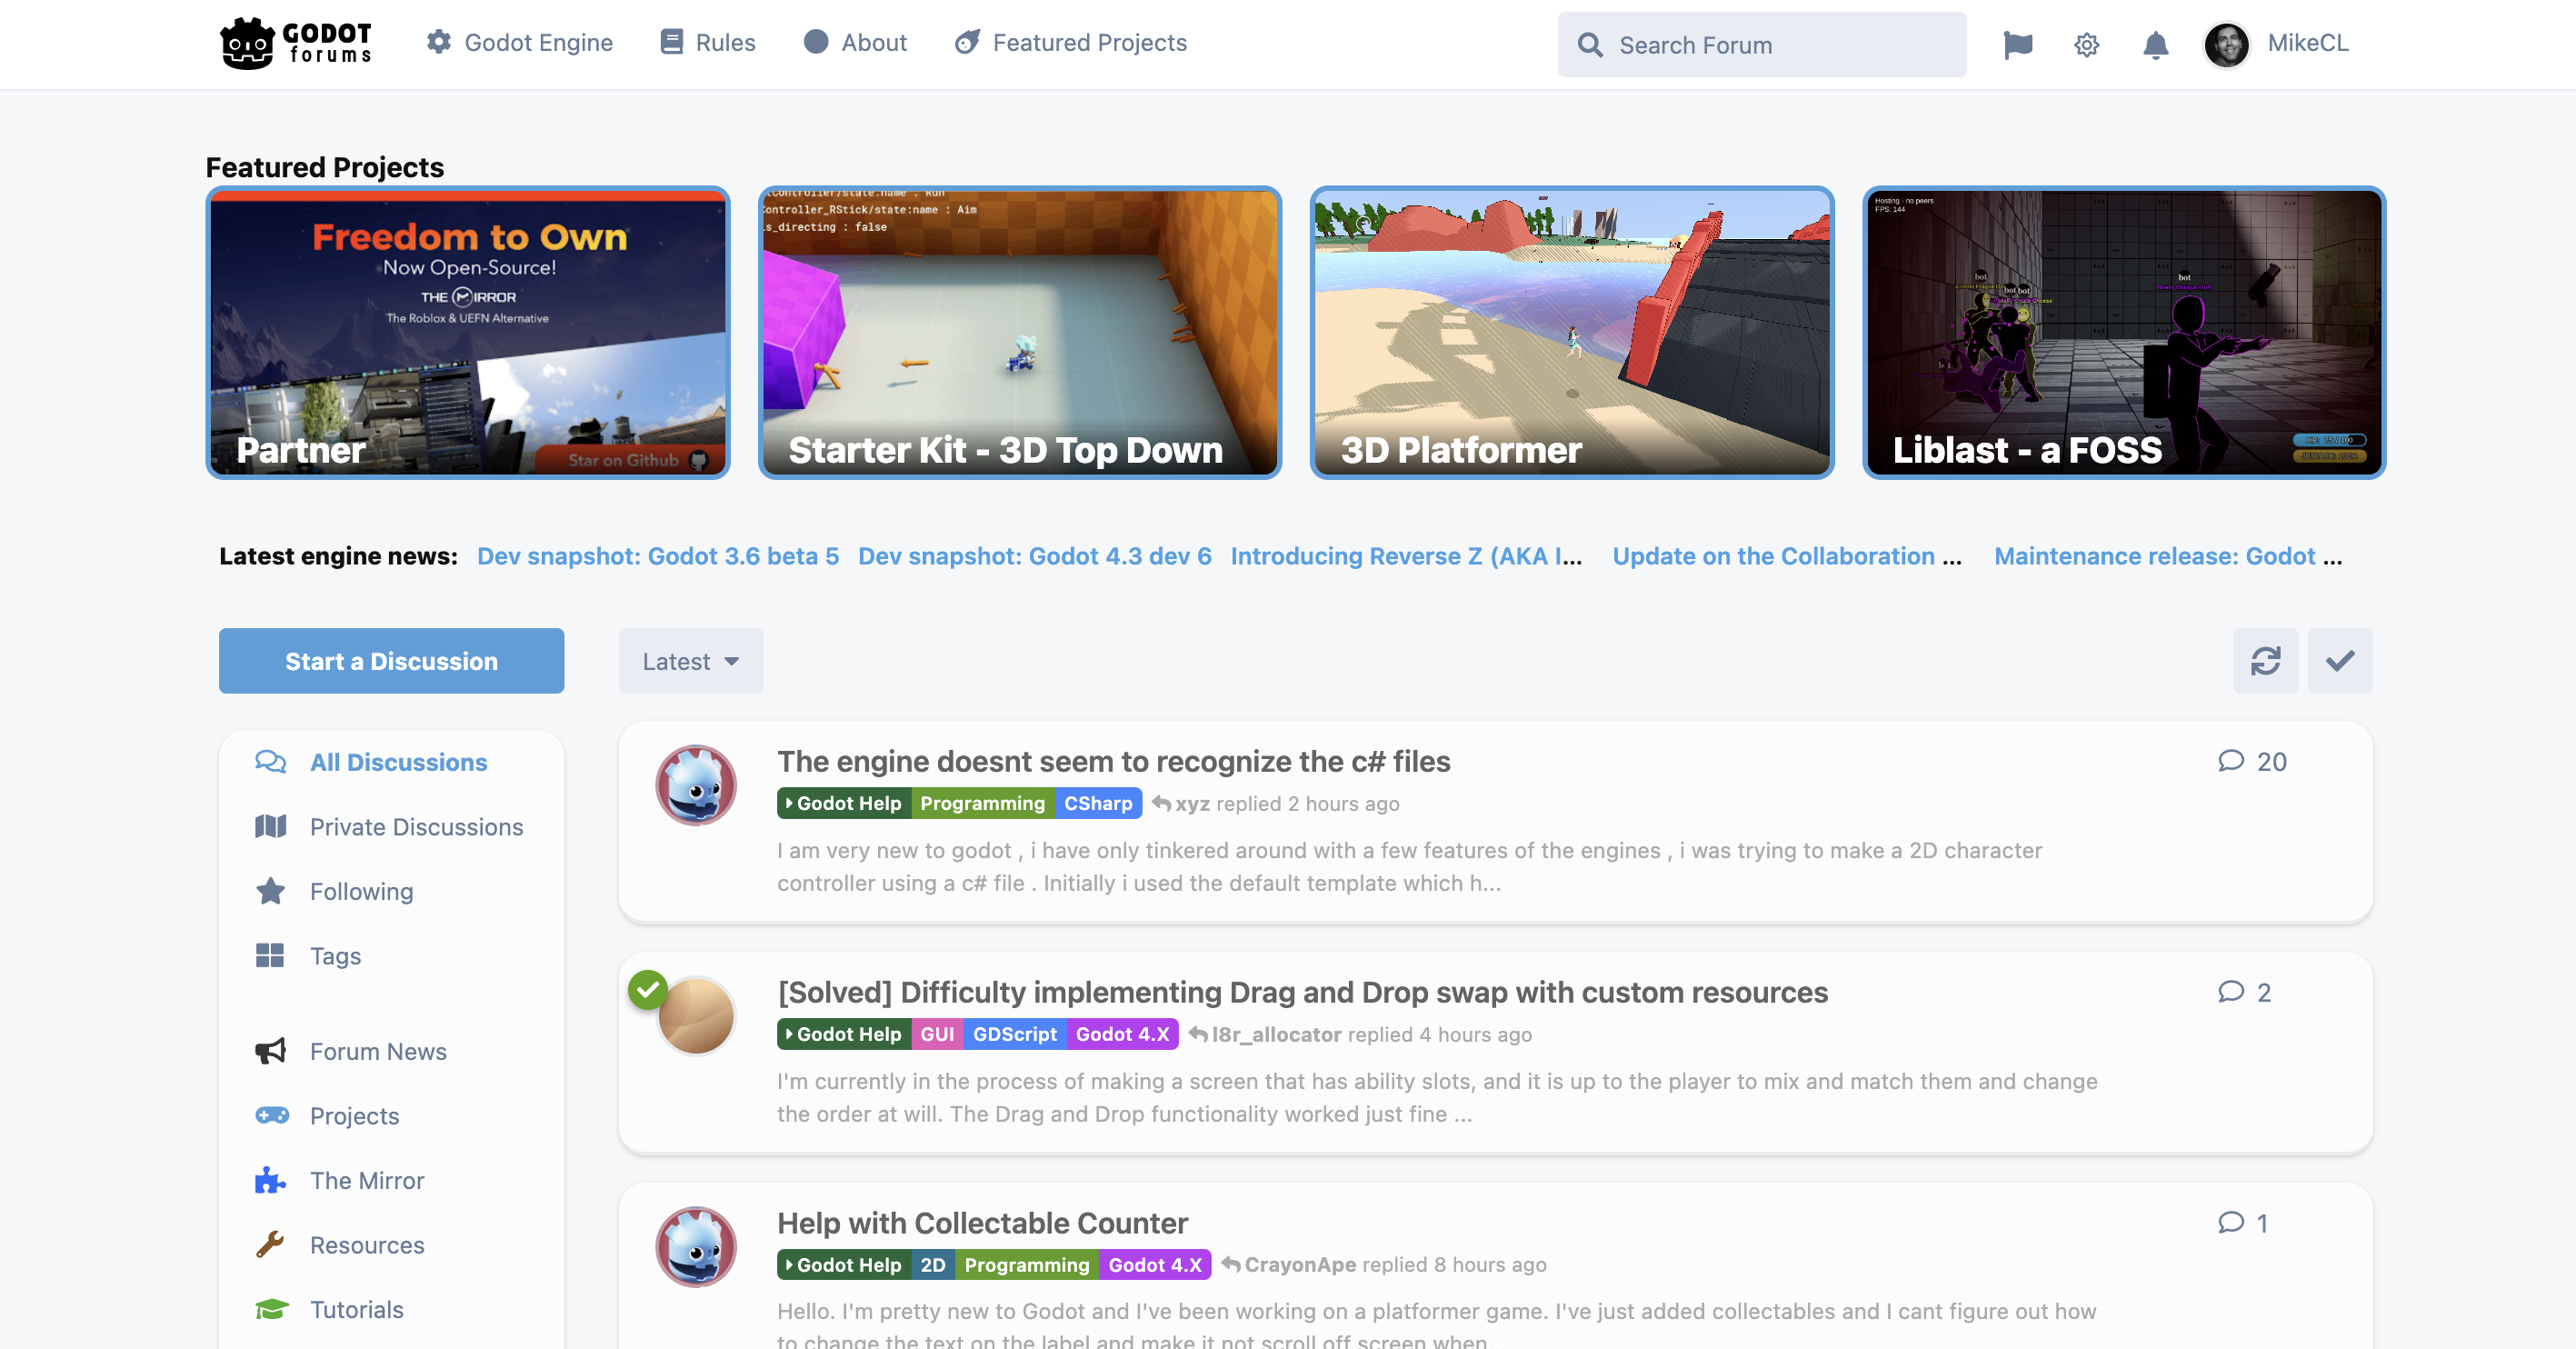Open About in the top navigation
2576x1349 pixels.
coord(855,42)
